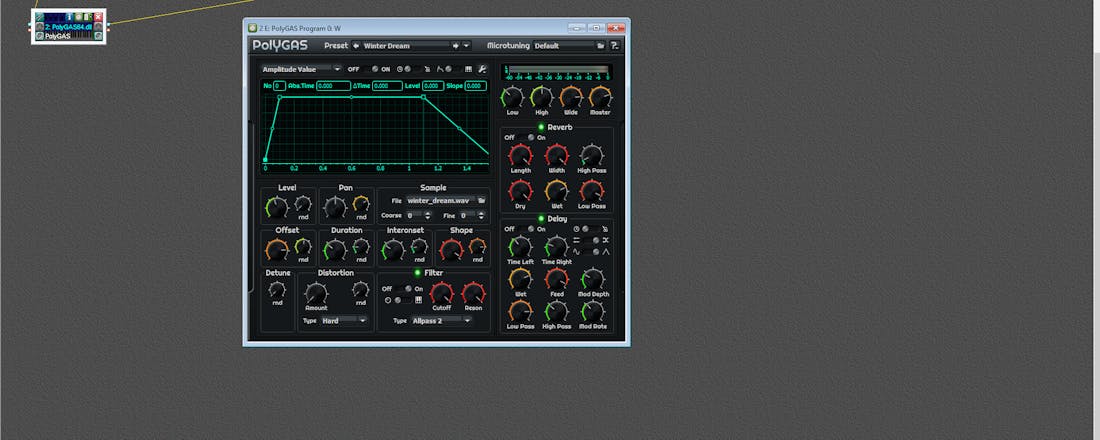Click the Delay Feed knob
1100x440 pixels.
pos(556,279)
